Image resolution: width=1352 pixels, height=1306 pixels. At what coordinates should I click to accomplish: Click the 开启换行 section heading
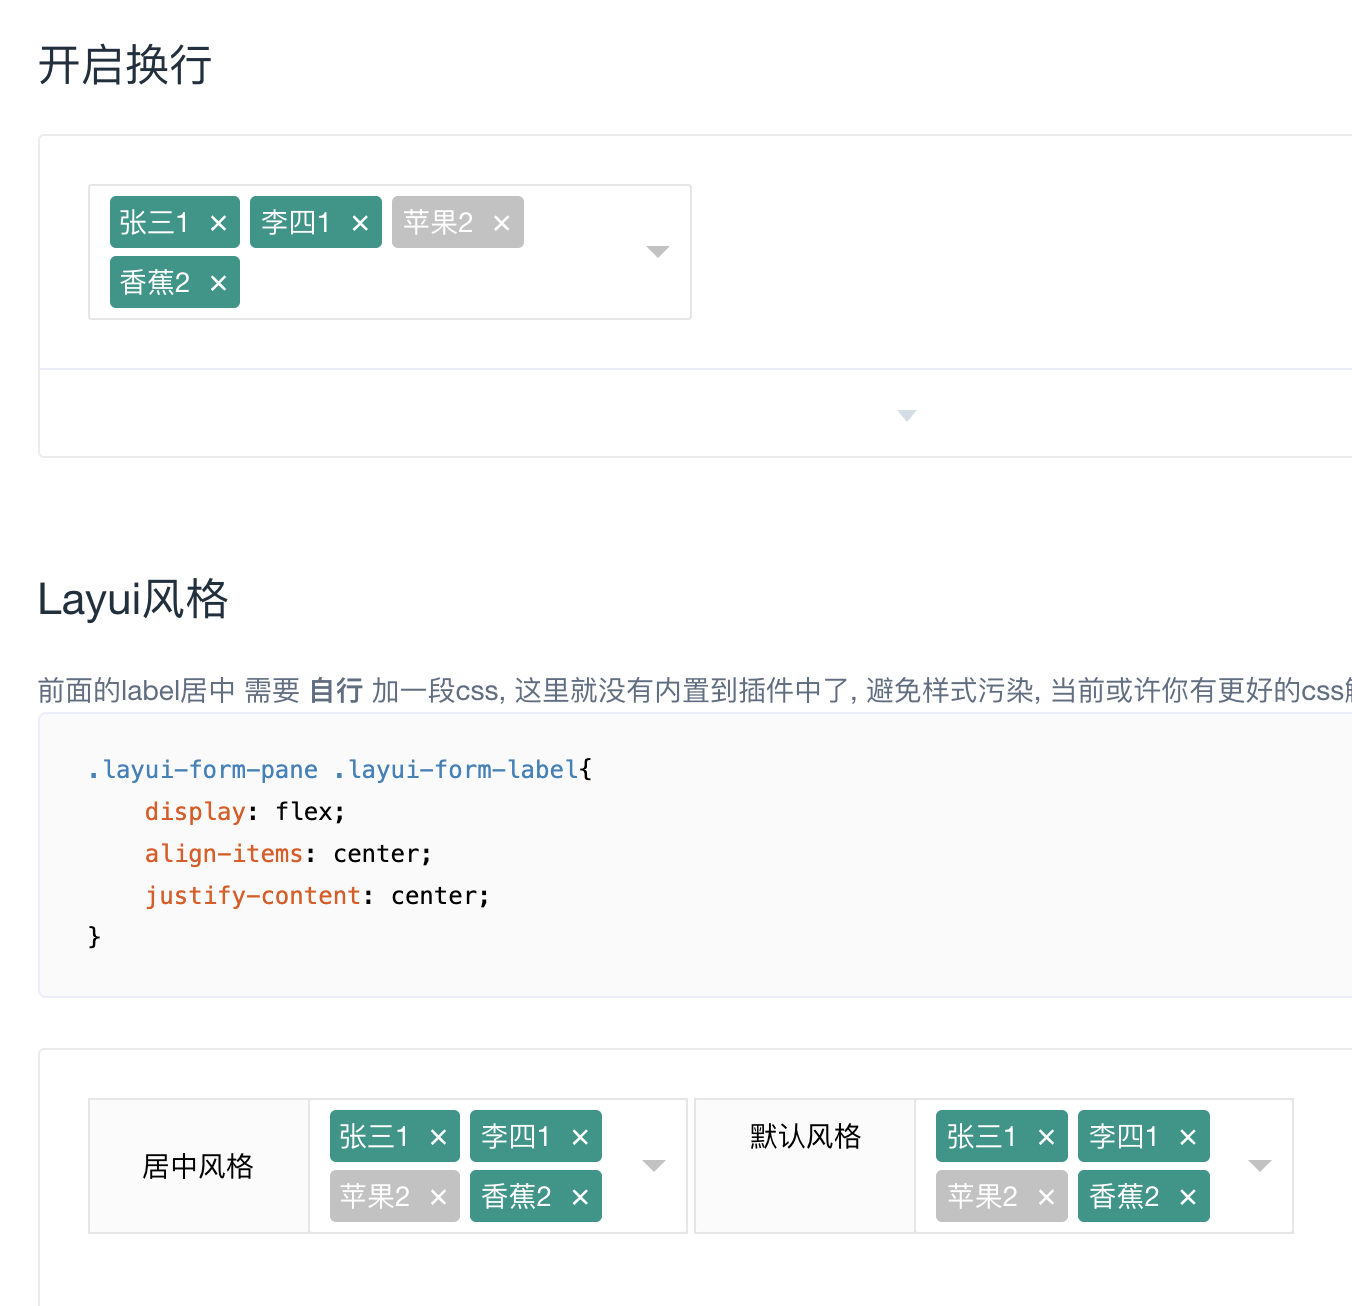coord(125,66)
